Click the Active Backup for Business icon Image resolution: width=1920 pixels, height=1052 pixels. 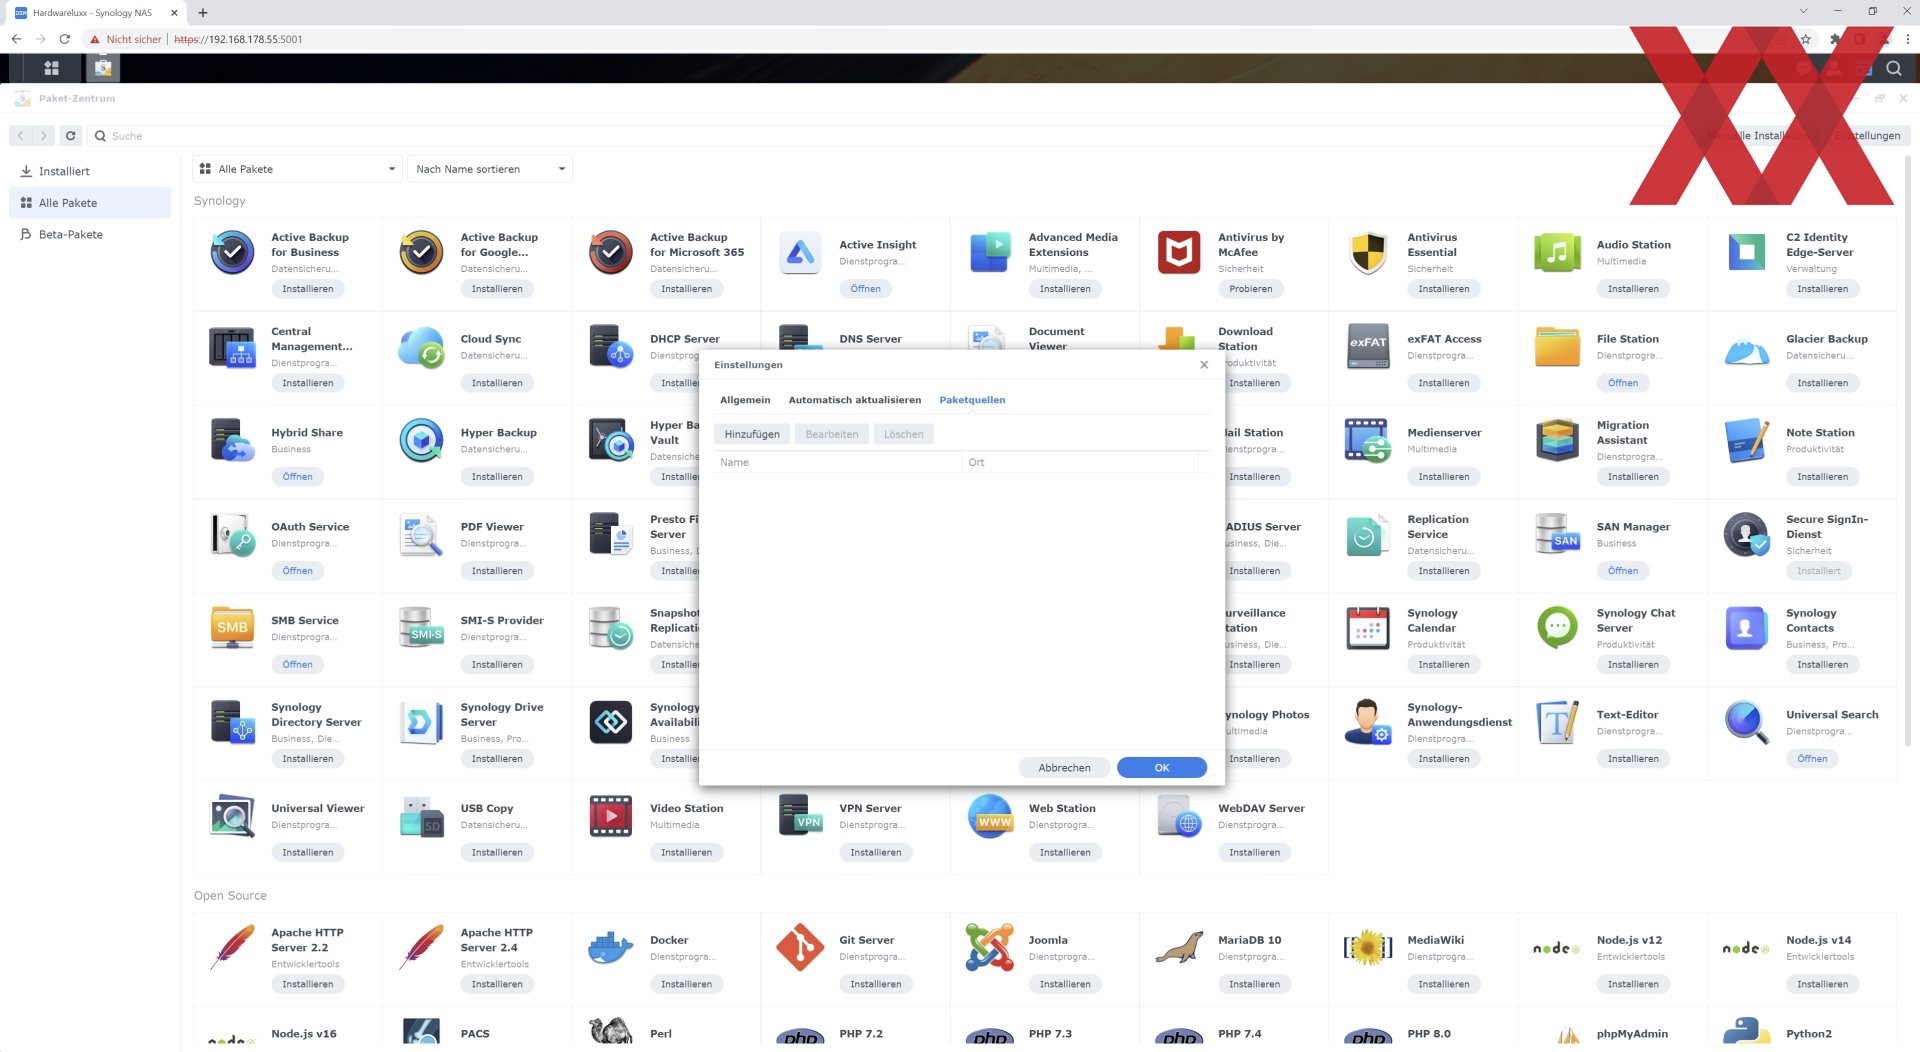pos(232,253)
